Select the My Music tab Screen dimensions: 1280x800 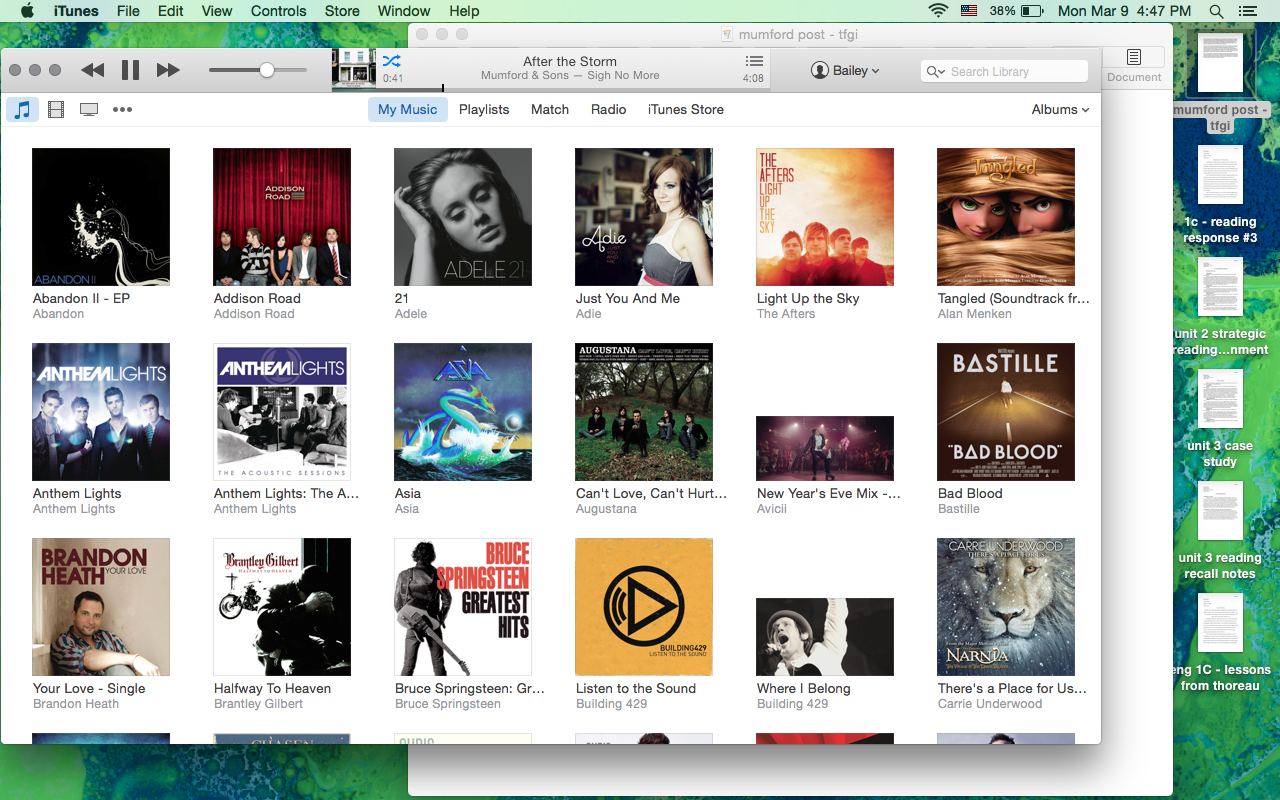pyautogui.click(x=407, y=110)
